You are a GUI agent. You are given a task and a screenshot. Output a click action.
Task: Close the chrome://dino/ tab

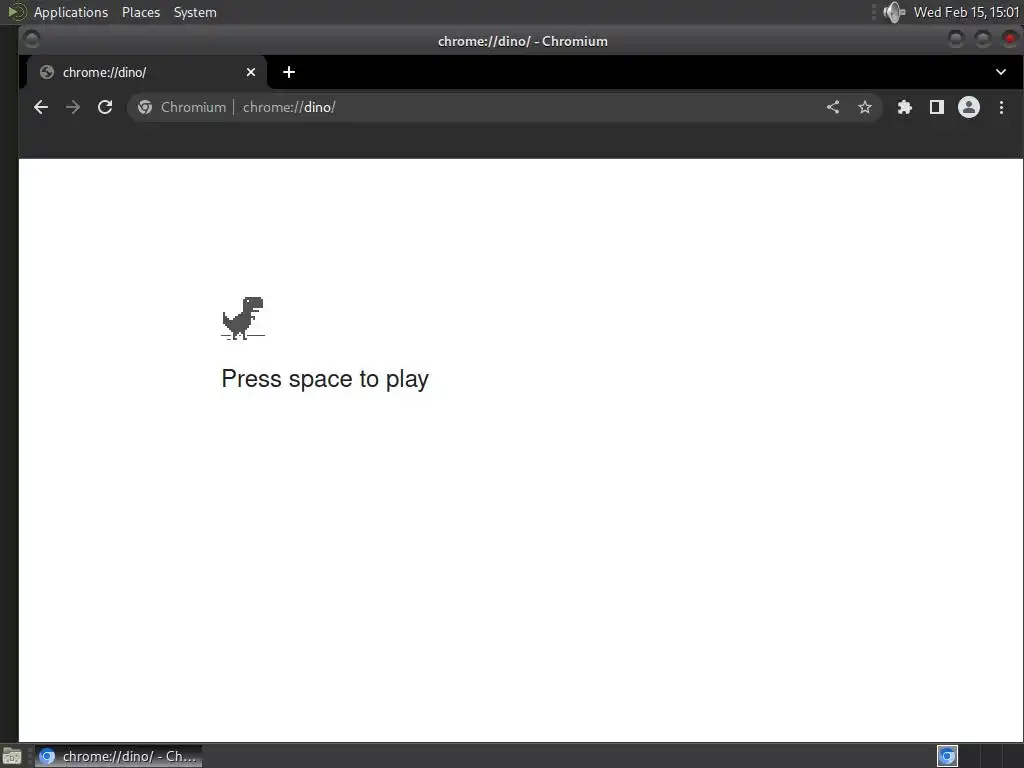click(251, 72)
